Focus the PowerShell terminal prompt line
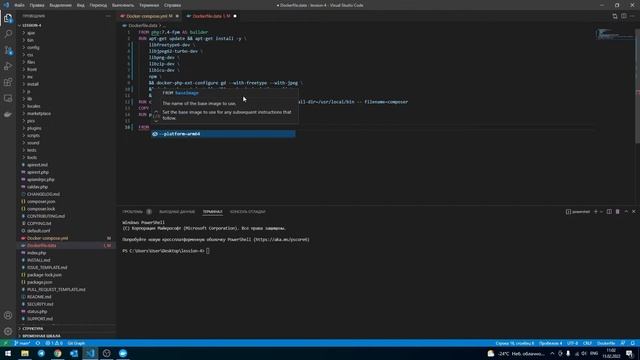Image resolution: width=640 pixels, height=360 pixels. [x=166, y=251]
